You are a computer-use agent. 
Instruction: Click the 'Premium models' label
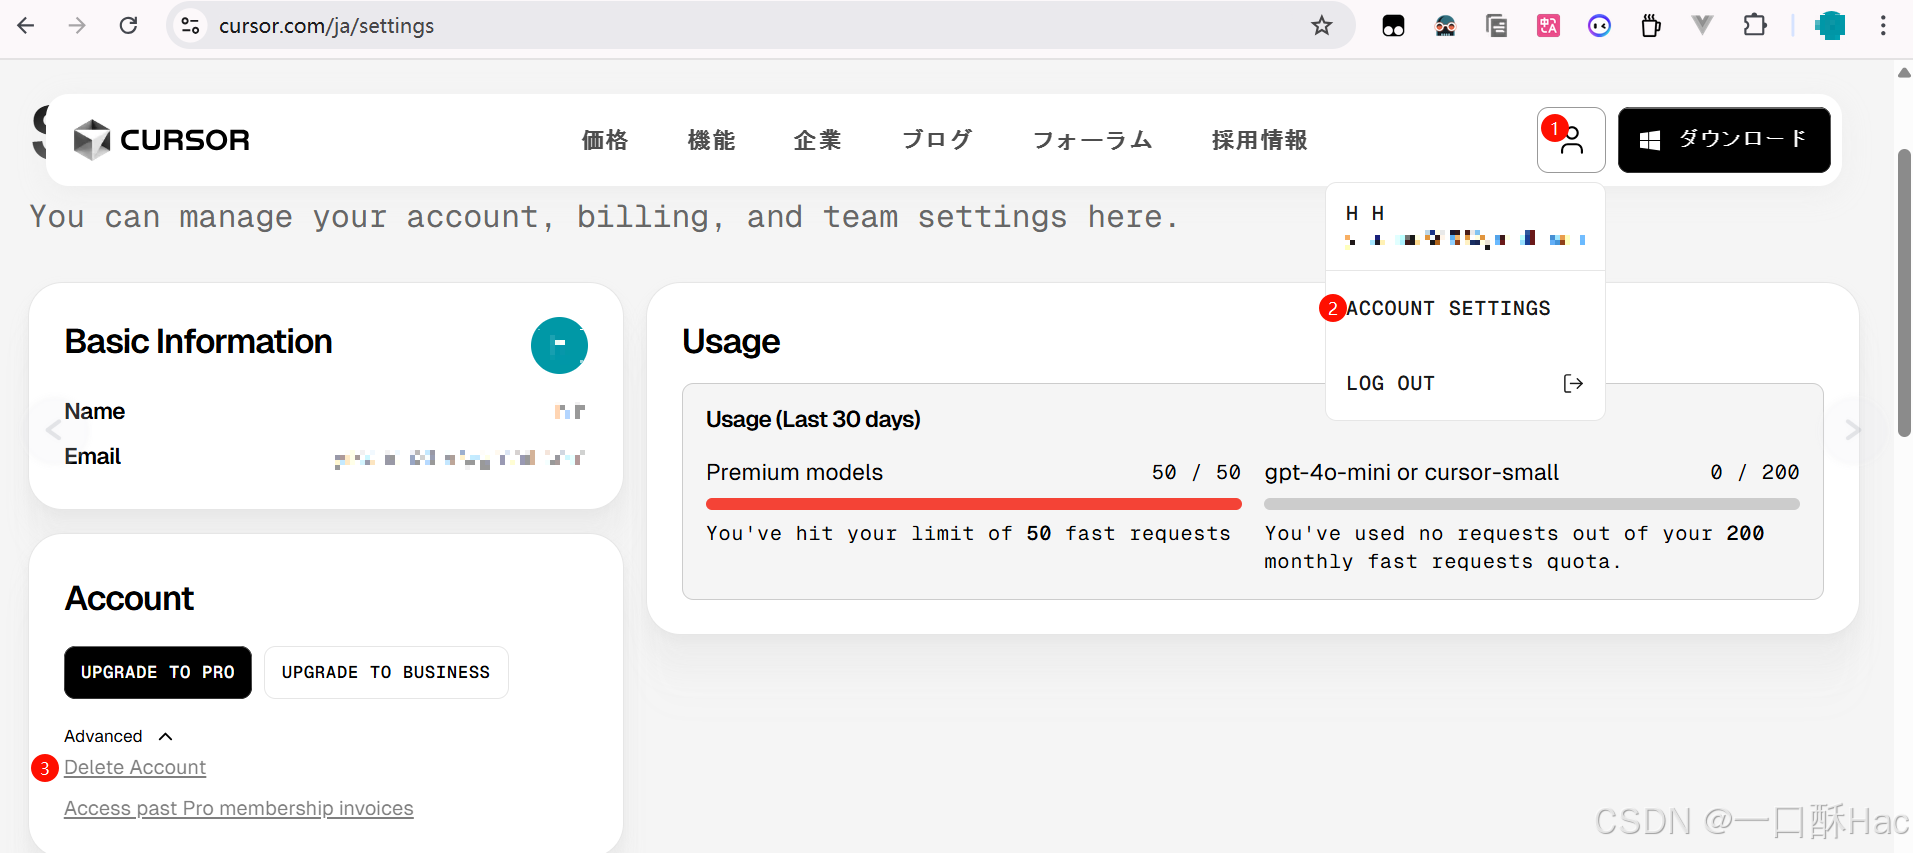pyautogui.click(x=794, y=472)
